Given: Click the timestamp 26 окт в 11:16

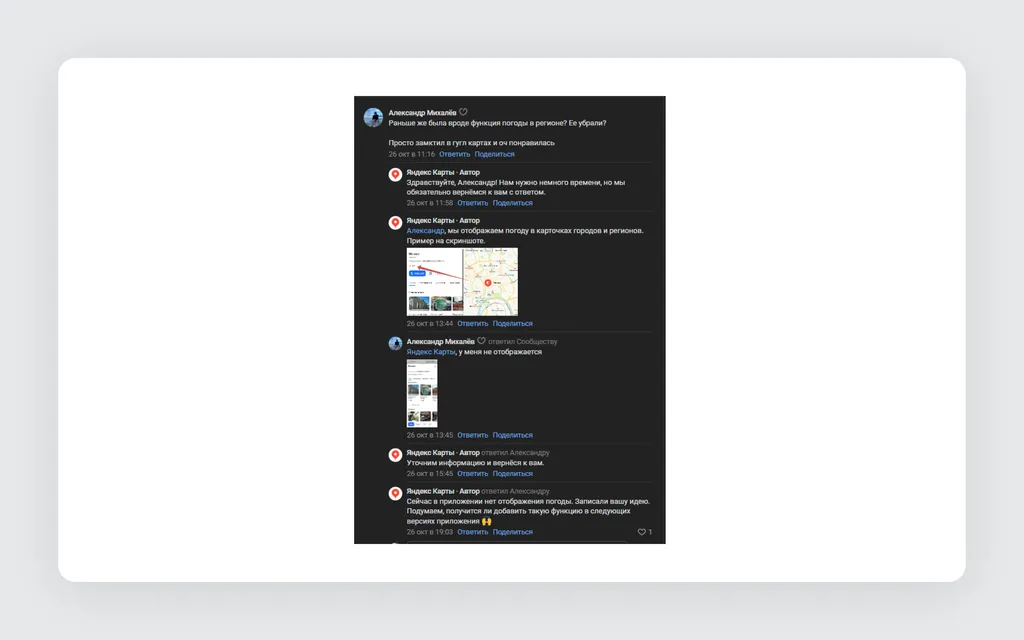Looking at the screenshot, I should point(411,154).
